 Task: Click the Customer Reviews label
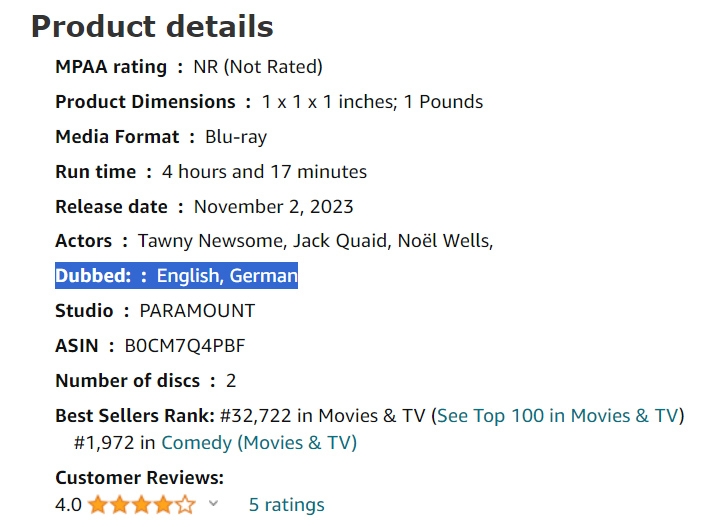point(139,478)
